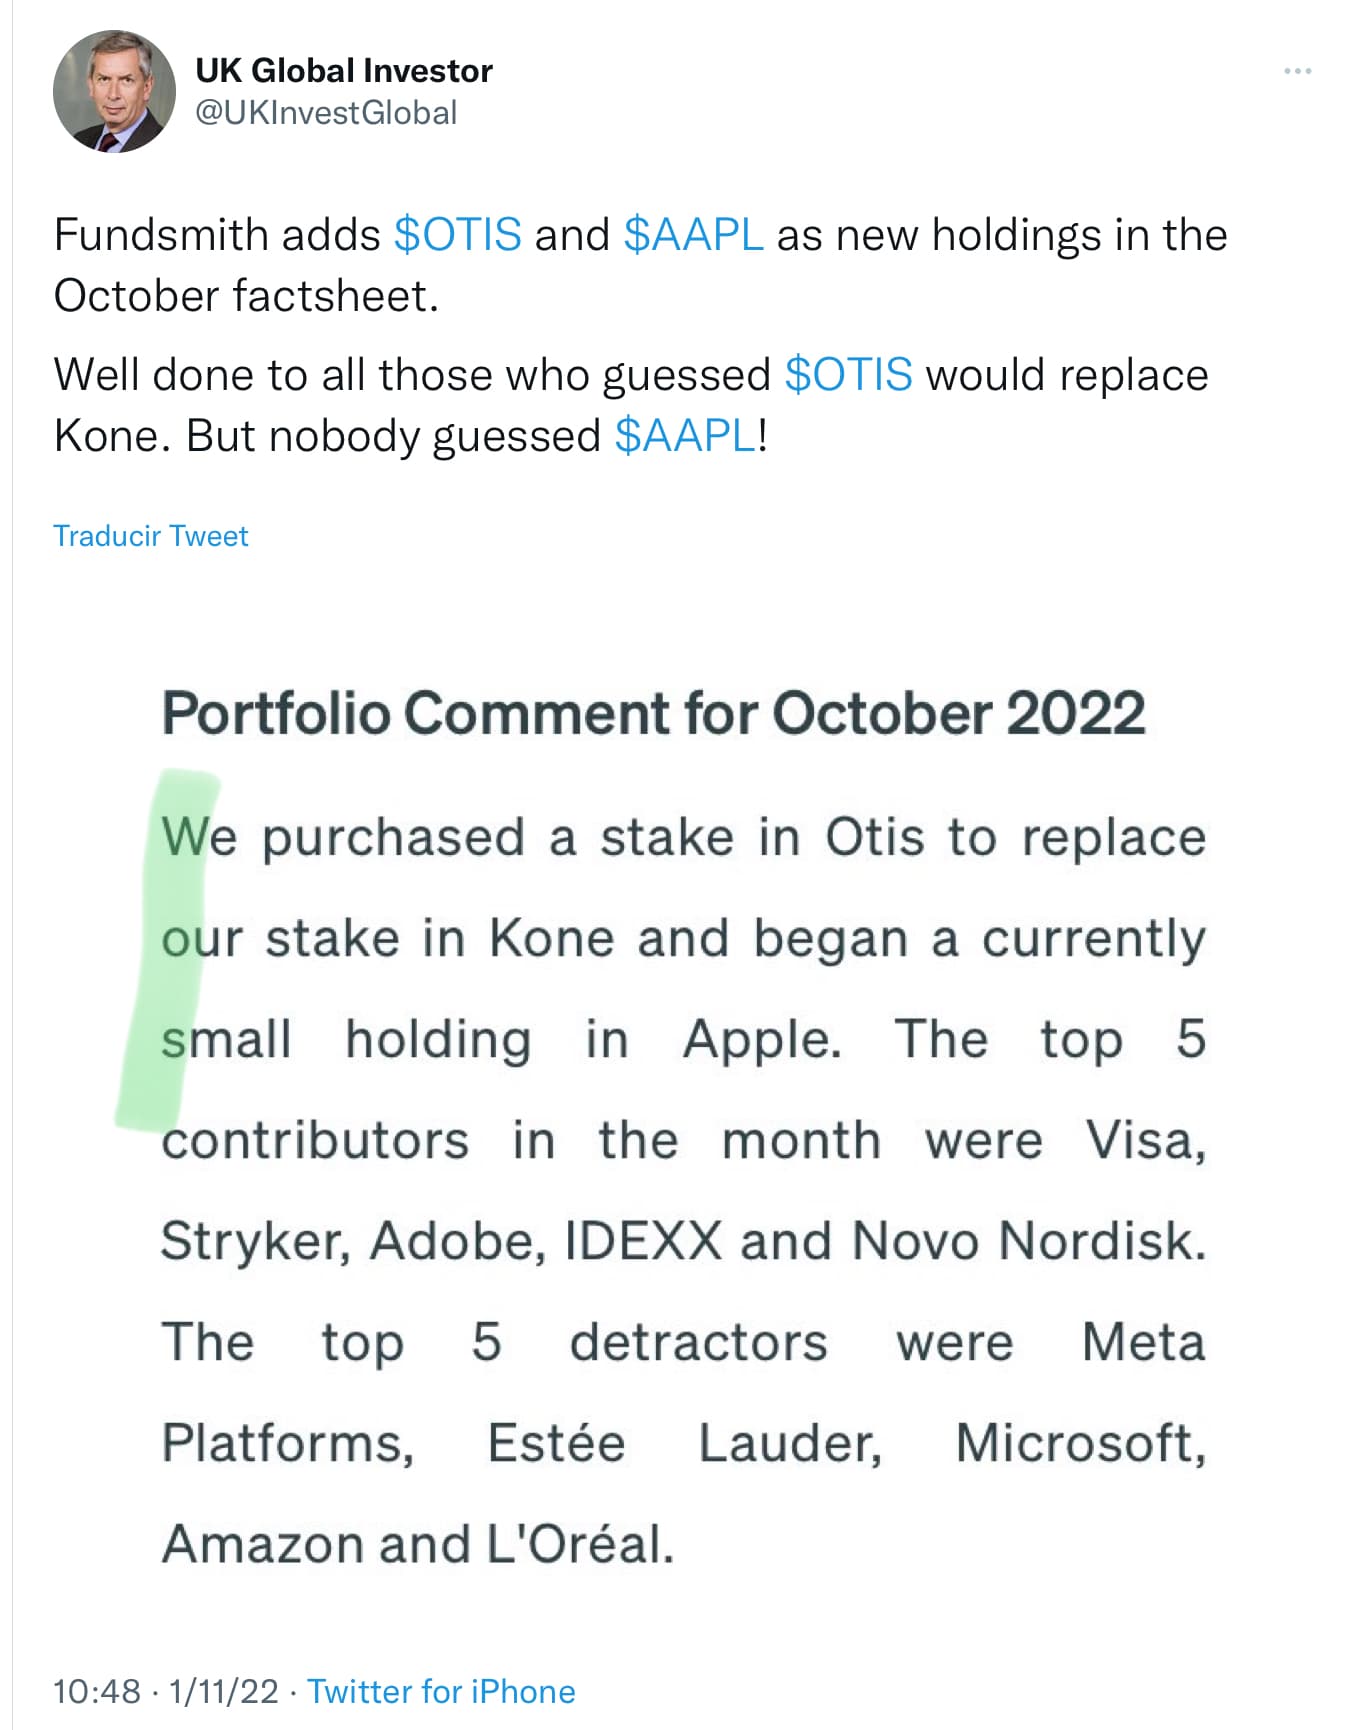Open the UK Global Investor profile avatar
The image size is (1356, 1730).
click(114, 92)
